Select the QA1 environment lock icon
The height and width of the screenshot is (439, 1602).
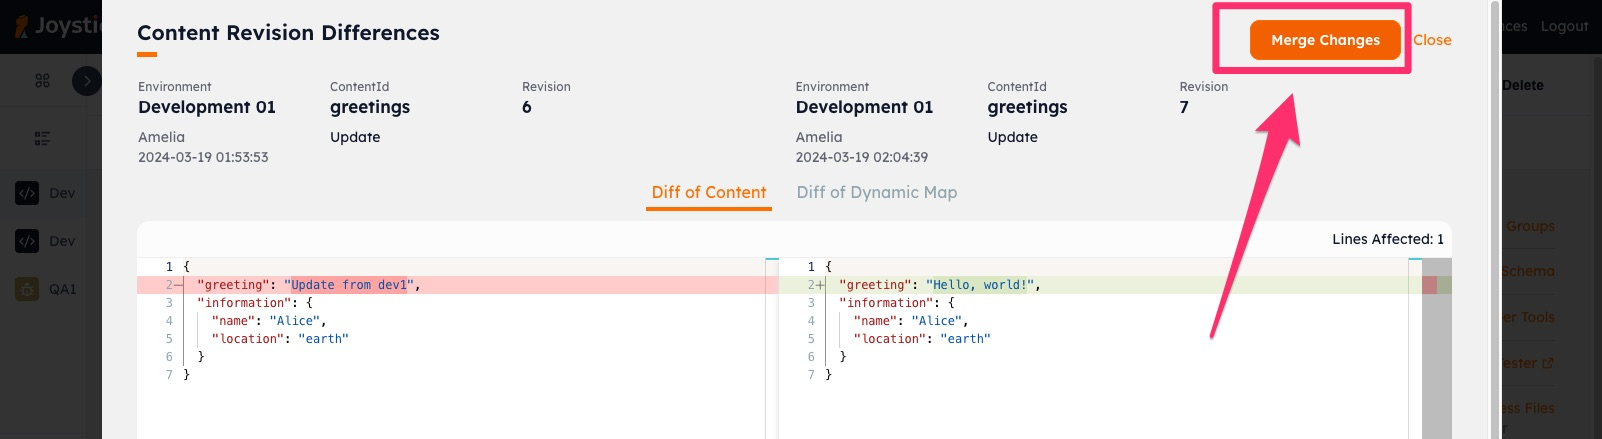point(27,289)
